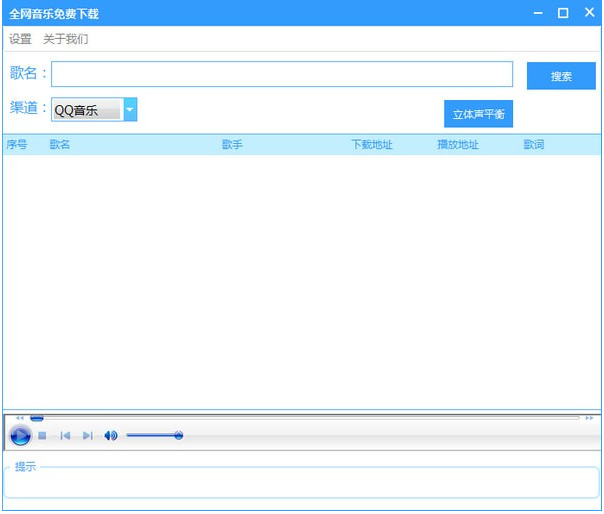
Task: Click the 歌词 column header
Action: coord(534,144)
